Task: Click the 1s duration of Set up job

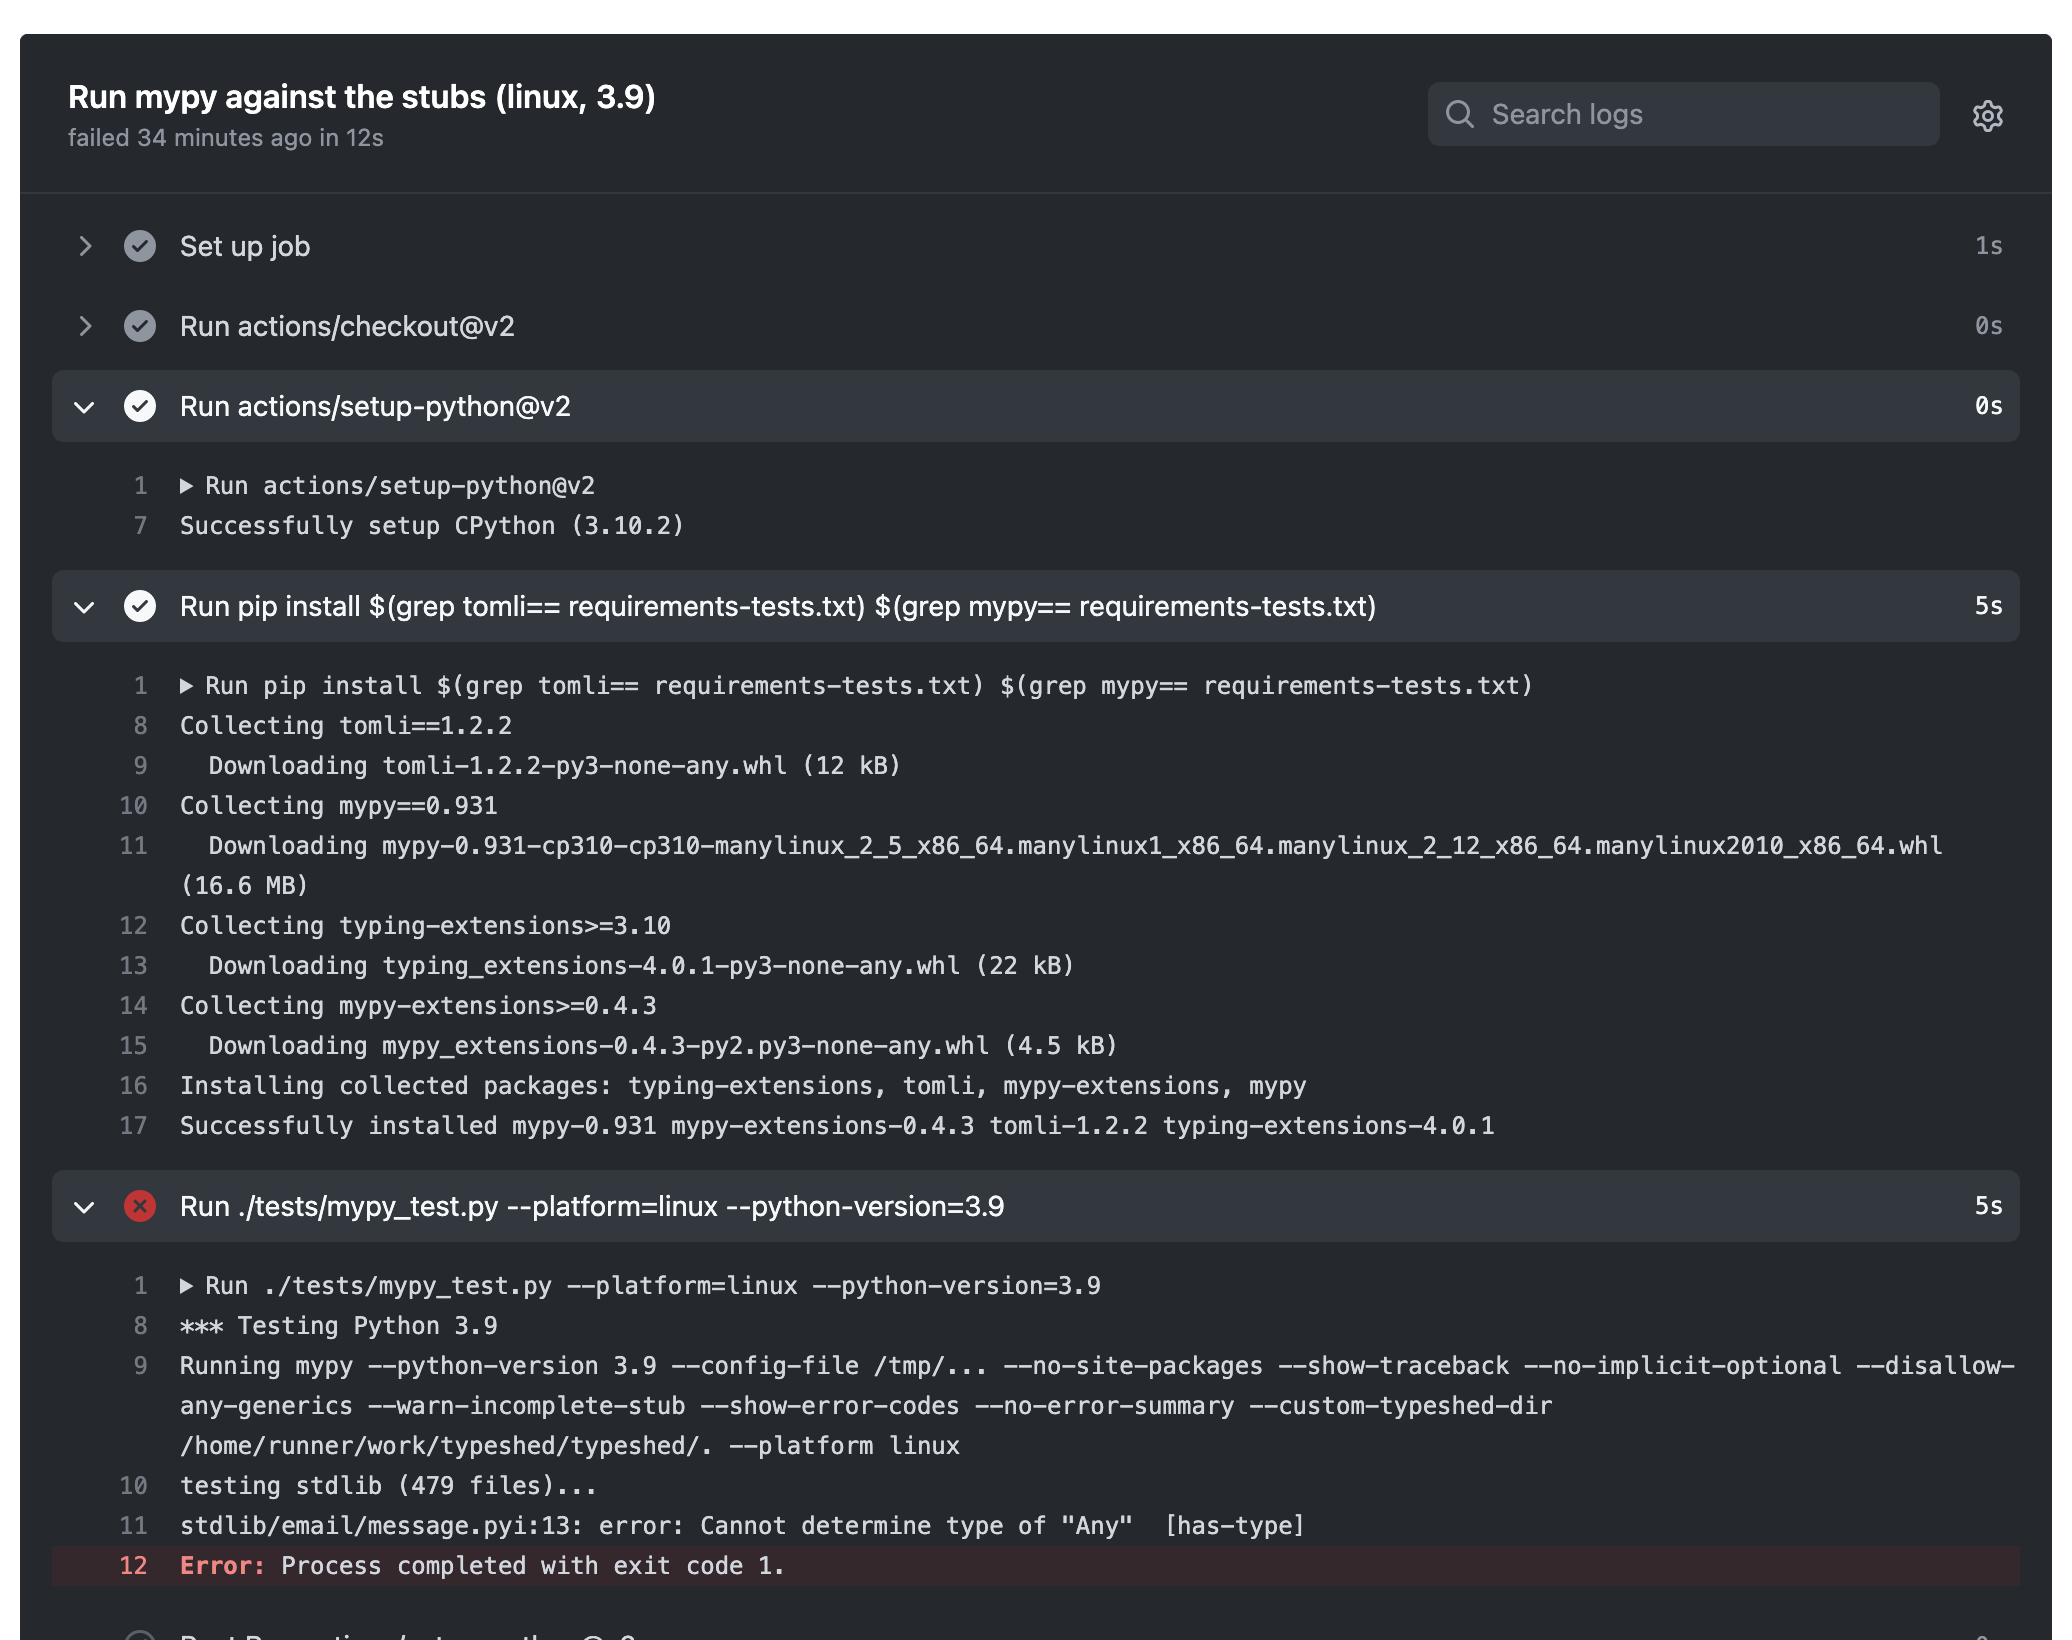Action: [x=1988, y=246]
